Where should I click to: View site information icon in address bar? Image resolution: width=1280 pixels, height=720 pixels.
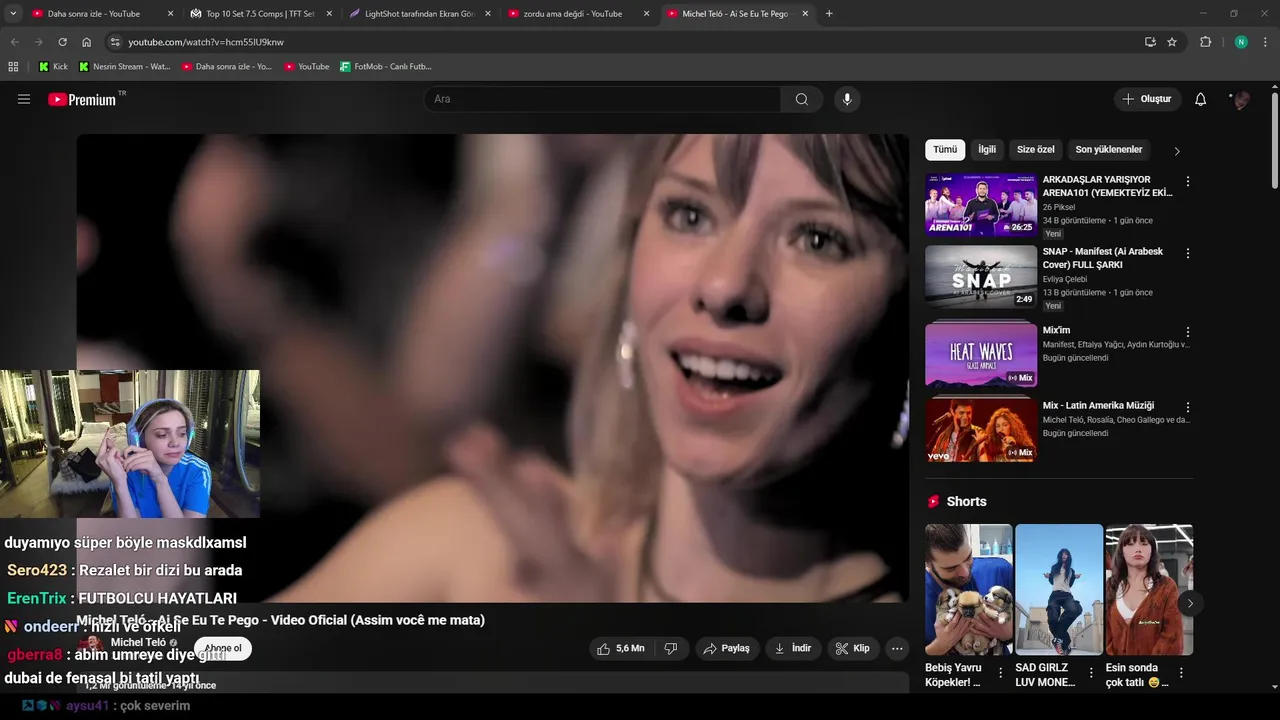(x=115, y=42)
